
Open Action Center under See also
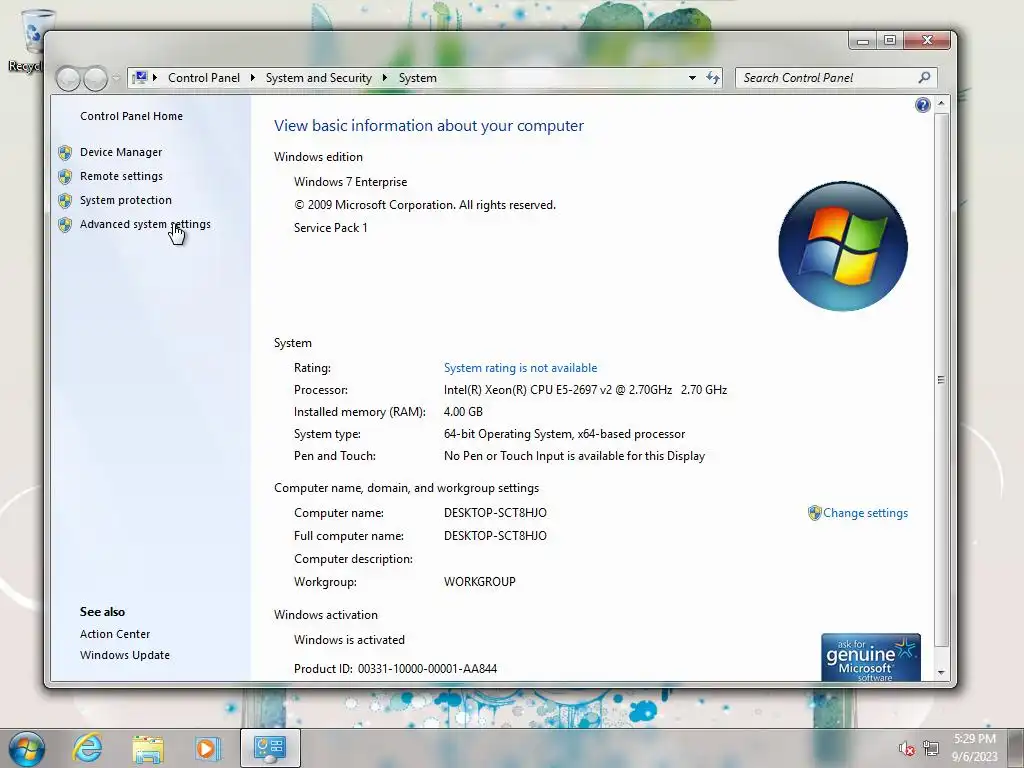click(x=115, y=634)
